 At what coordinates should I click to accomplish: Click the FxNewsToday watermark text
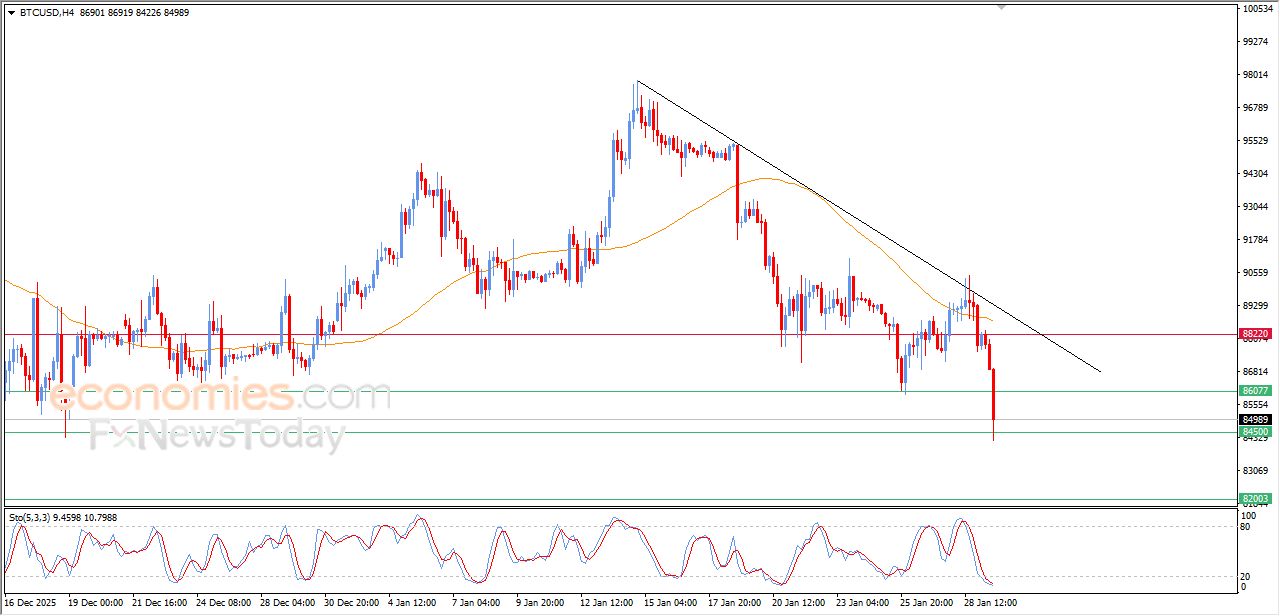pyautogui.click(x=217, y=436)
